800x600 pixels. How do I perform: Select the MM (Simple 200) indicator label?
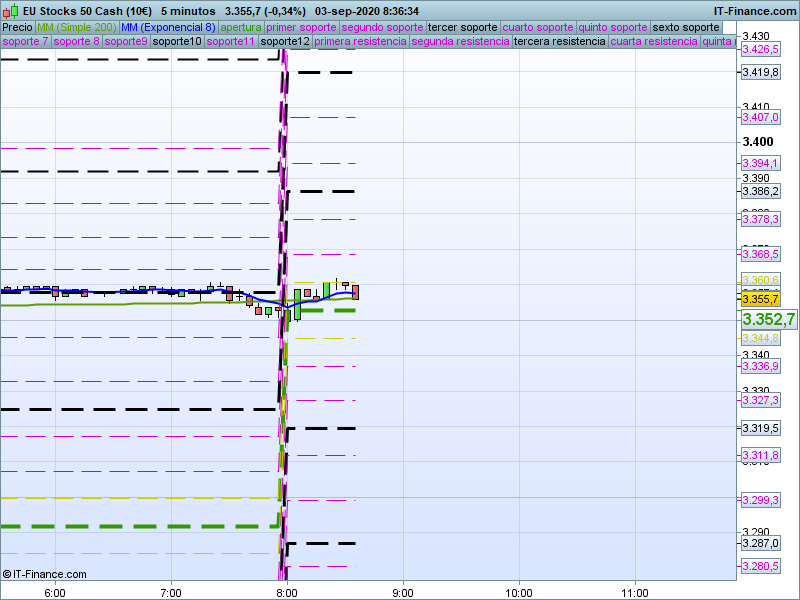click(77, 28)
